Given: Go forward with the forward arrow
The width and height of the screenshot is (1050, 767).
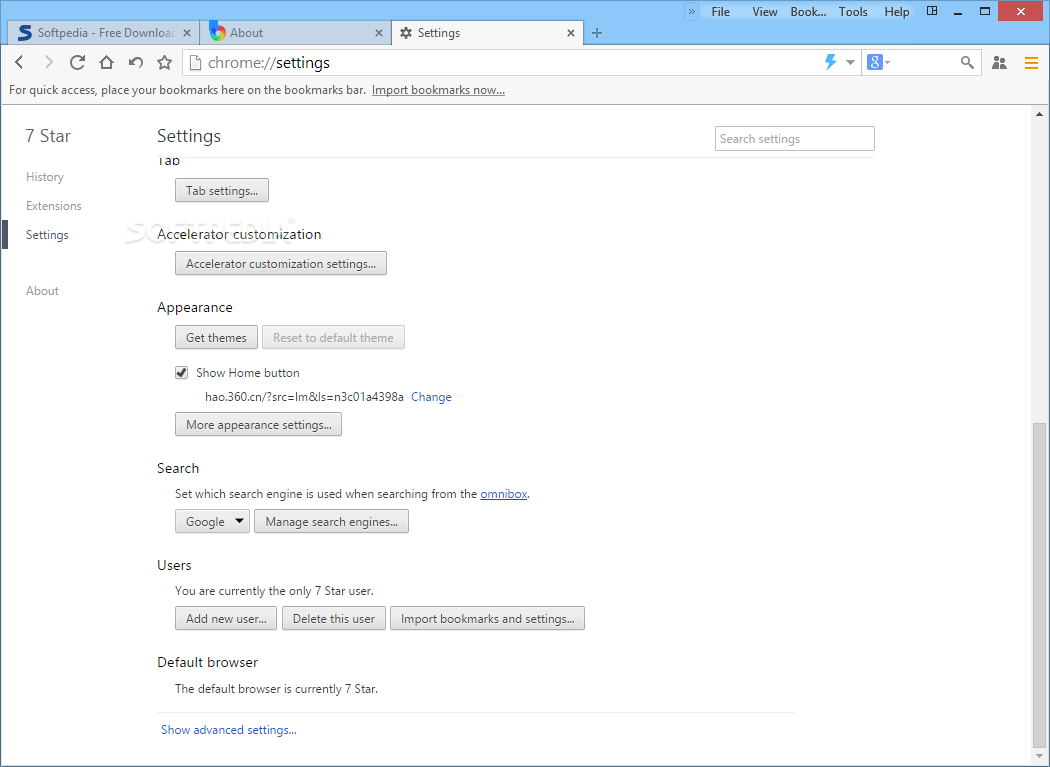Looking at the screenshot, I should pos(48,62).
